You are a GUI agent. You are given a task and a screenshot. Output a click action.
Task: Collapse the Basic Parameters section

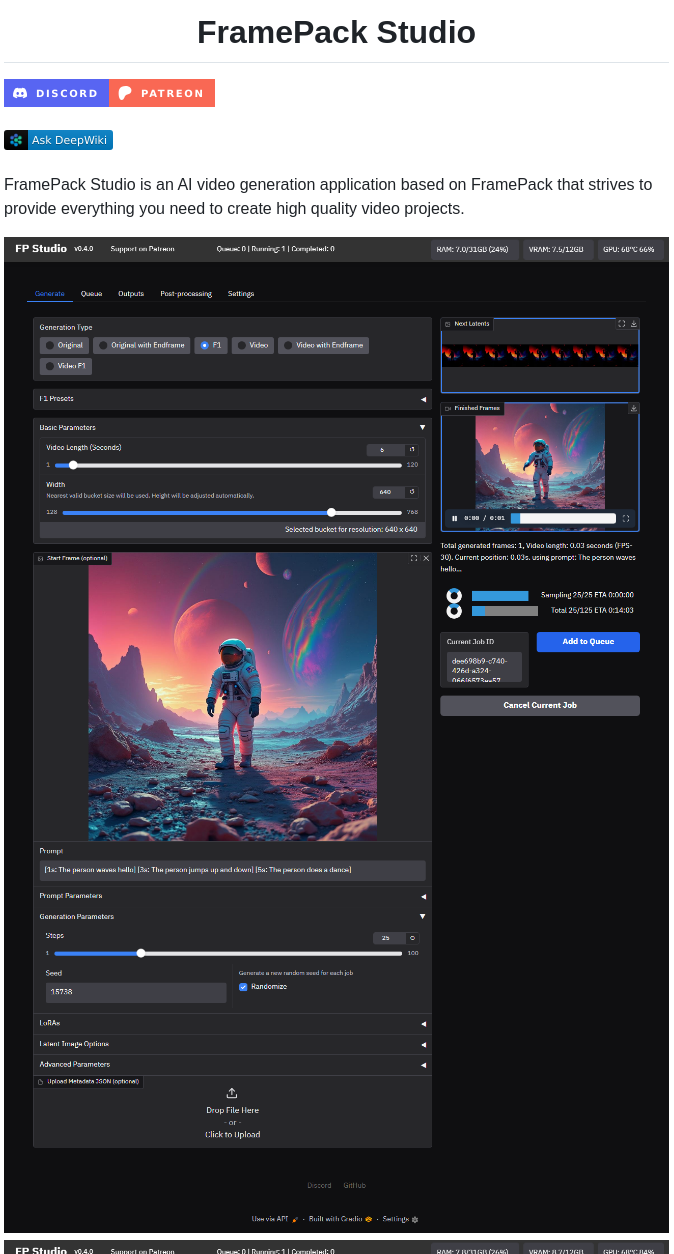(x=232, y=427)
